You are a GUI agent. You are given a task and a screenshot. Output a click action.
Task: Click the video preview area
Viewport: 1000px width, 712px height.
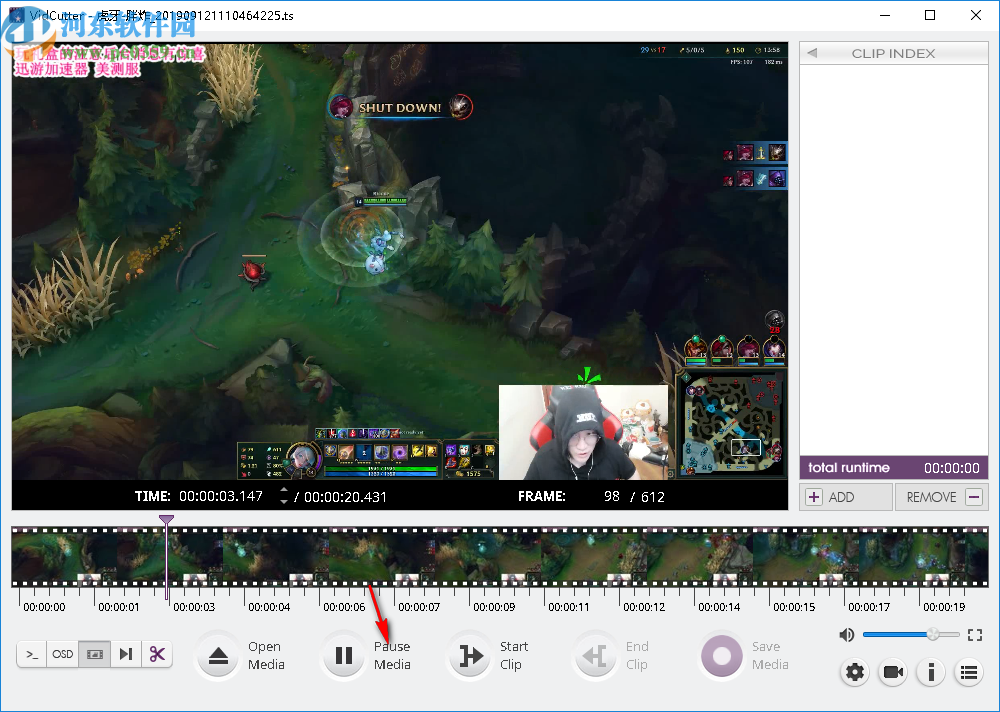[400, 261]
